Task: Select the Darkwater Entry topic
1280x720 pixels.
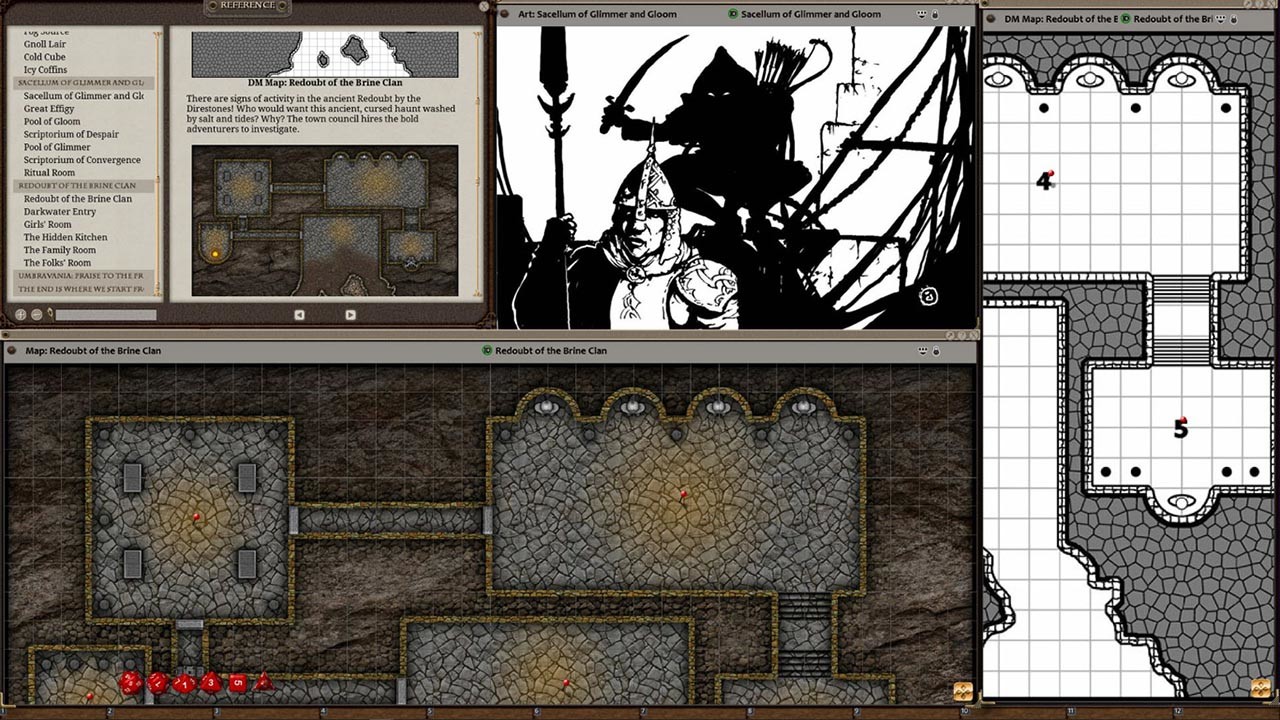Action: pyautogui.click(x=58, y=211)
